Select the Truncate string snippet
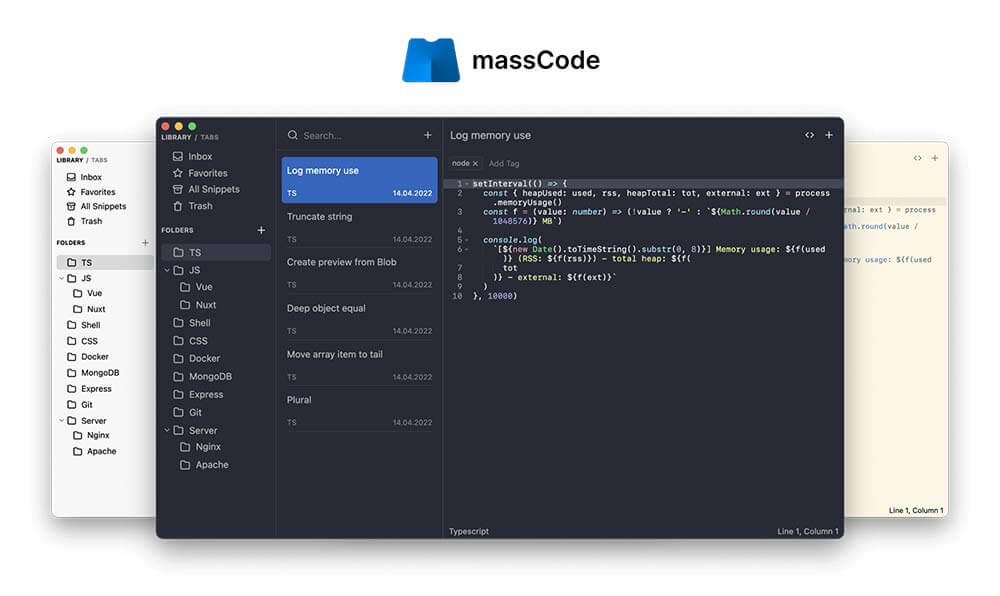Viewport: 1000px width, 596px height. (360, 227)
